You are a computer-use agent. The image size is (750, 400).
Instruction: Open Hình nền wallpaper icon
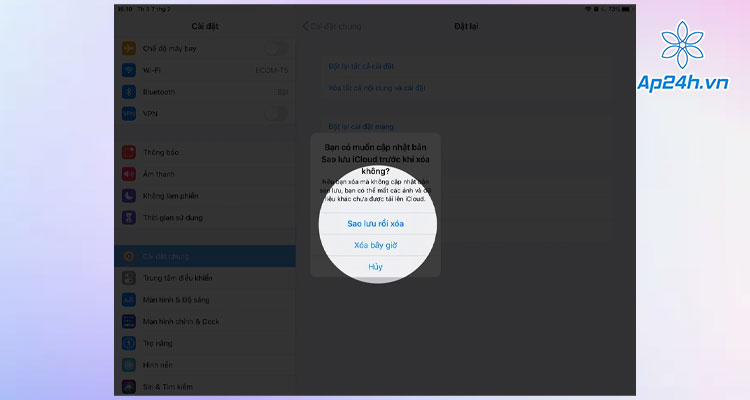click(129, 365)
